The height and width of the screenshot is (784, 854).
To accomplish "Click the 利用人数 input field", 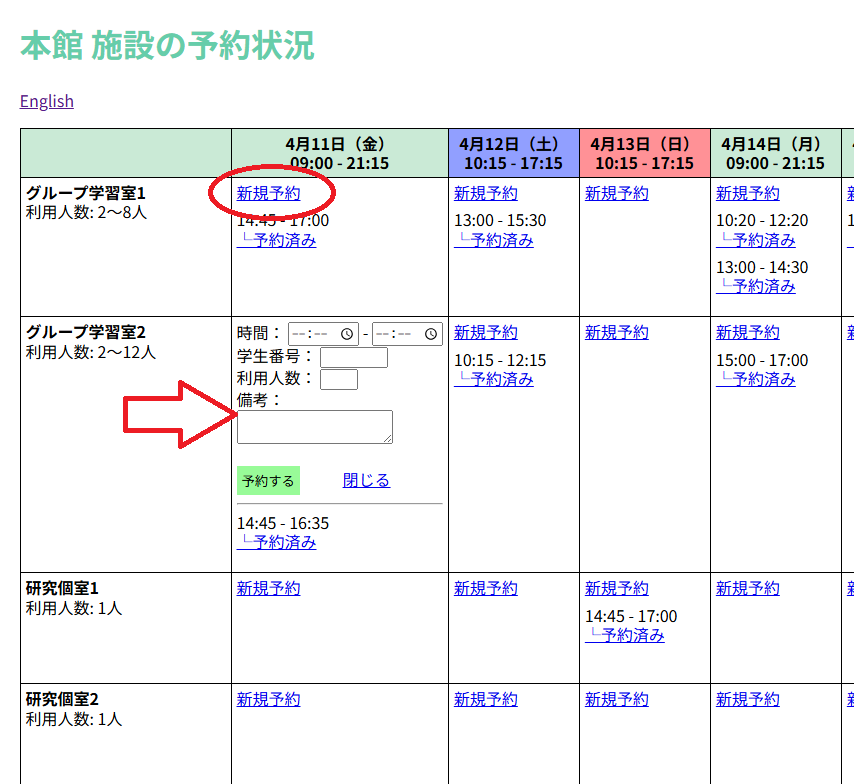I will [x=338, y=379].
